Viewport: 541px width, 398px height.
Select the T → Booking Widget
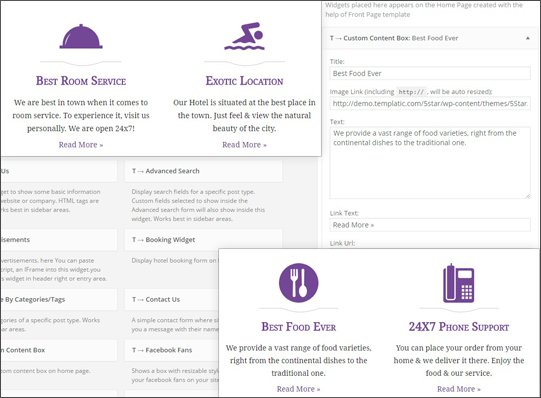[204, 240]
